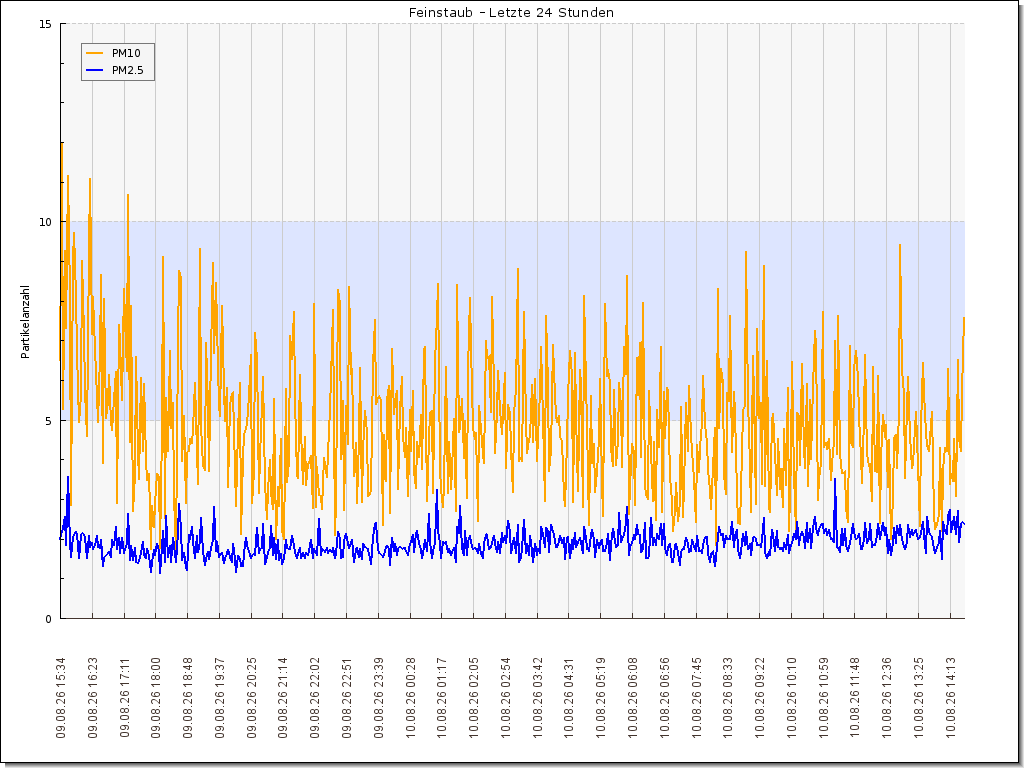Image resolution: width=1024 pixels, height=768 pixels.
Task: Click the time label 10.08.26 01:17
Action: [442, 697]
